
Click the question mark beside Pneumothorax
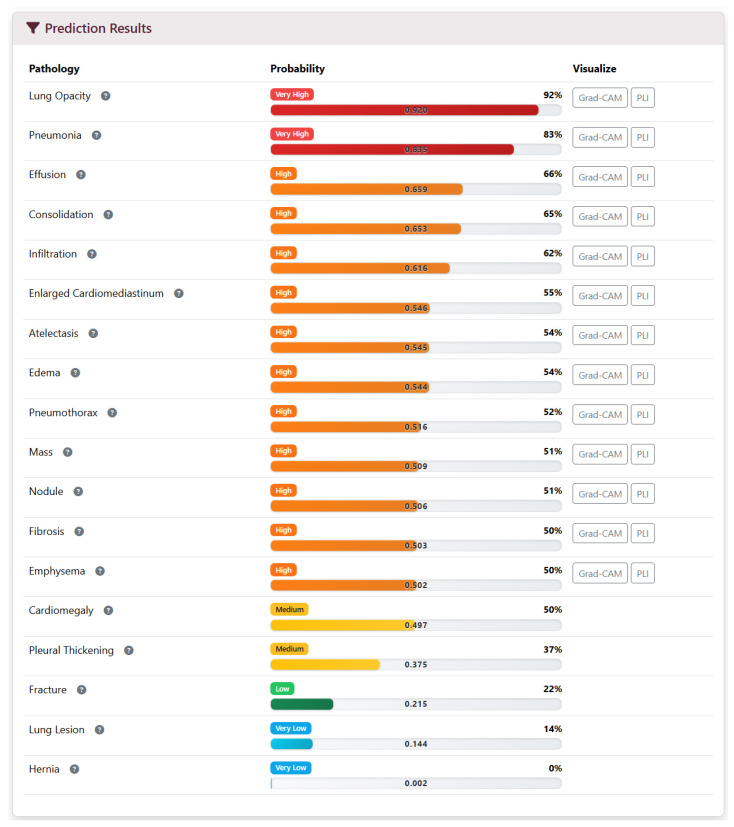(112, 413)
